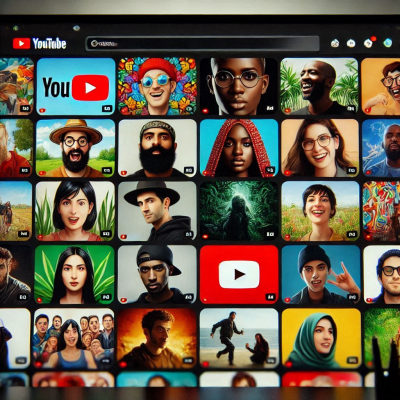Click red channel dot on backward cap man thumbnail
Screen dimensions: 400x400
pos(124,299)
